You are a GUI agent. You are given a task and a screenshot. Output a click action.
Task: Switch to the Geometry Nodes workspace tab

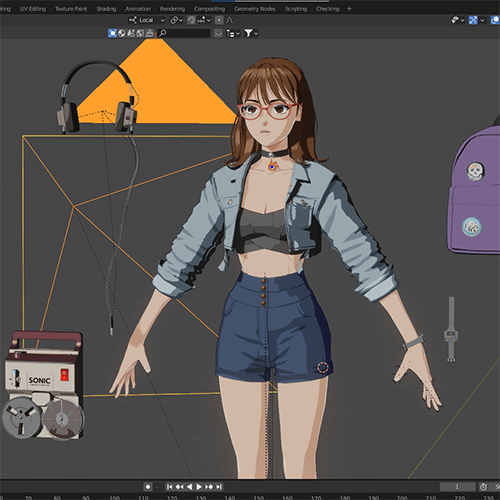(255, 9)
